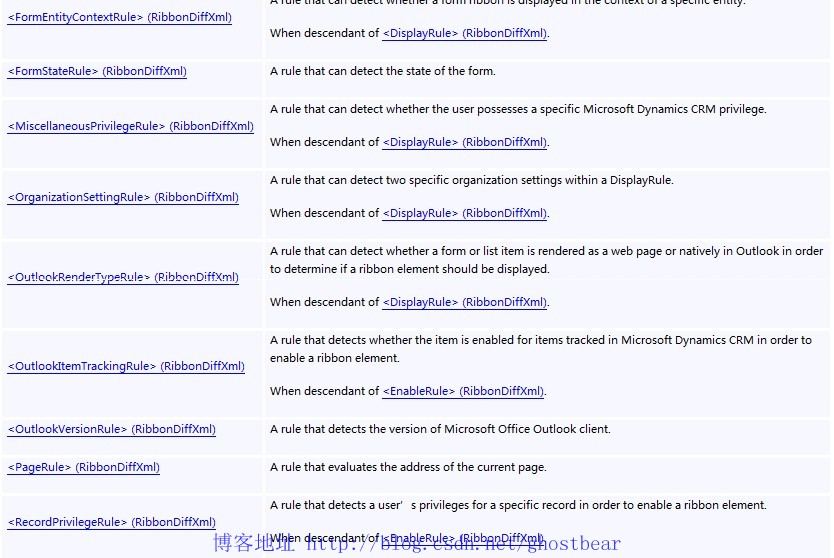
Task: Follow DisplayRule link in OrganizationSettingRule row
Action: [464, 213]
